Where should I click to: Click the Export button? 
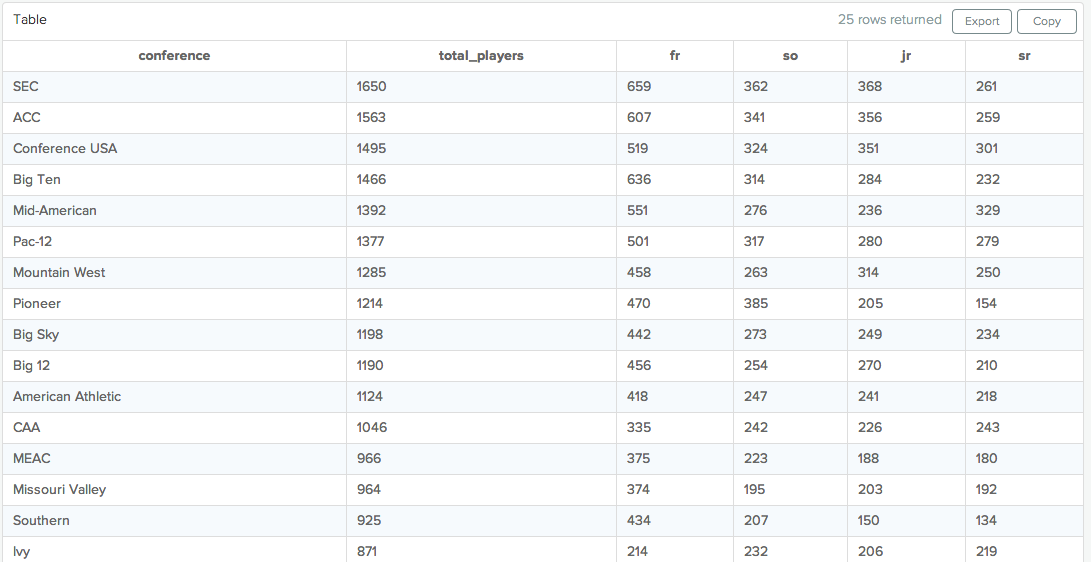coord(981,21)
